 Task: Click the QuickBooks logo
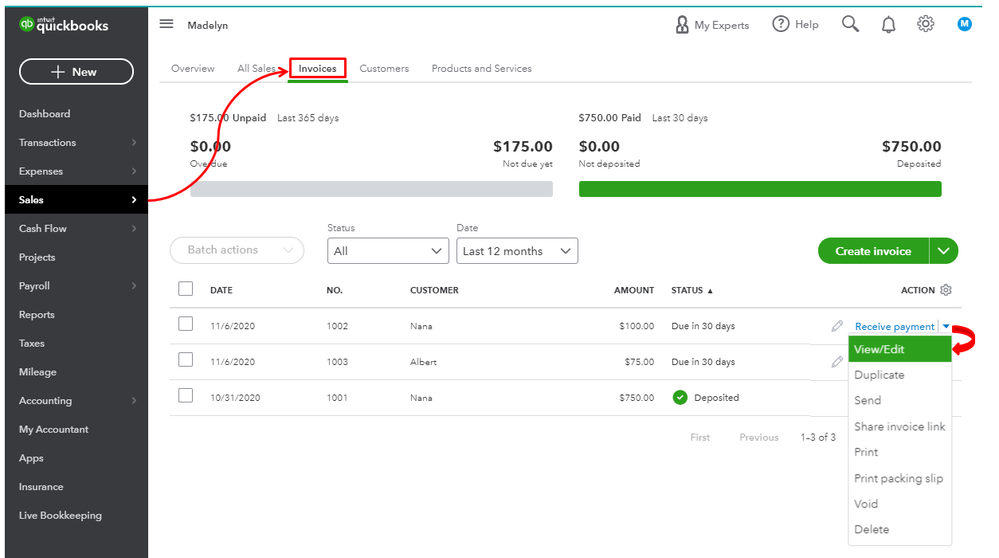[64, 25]
